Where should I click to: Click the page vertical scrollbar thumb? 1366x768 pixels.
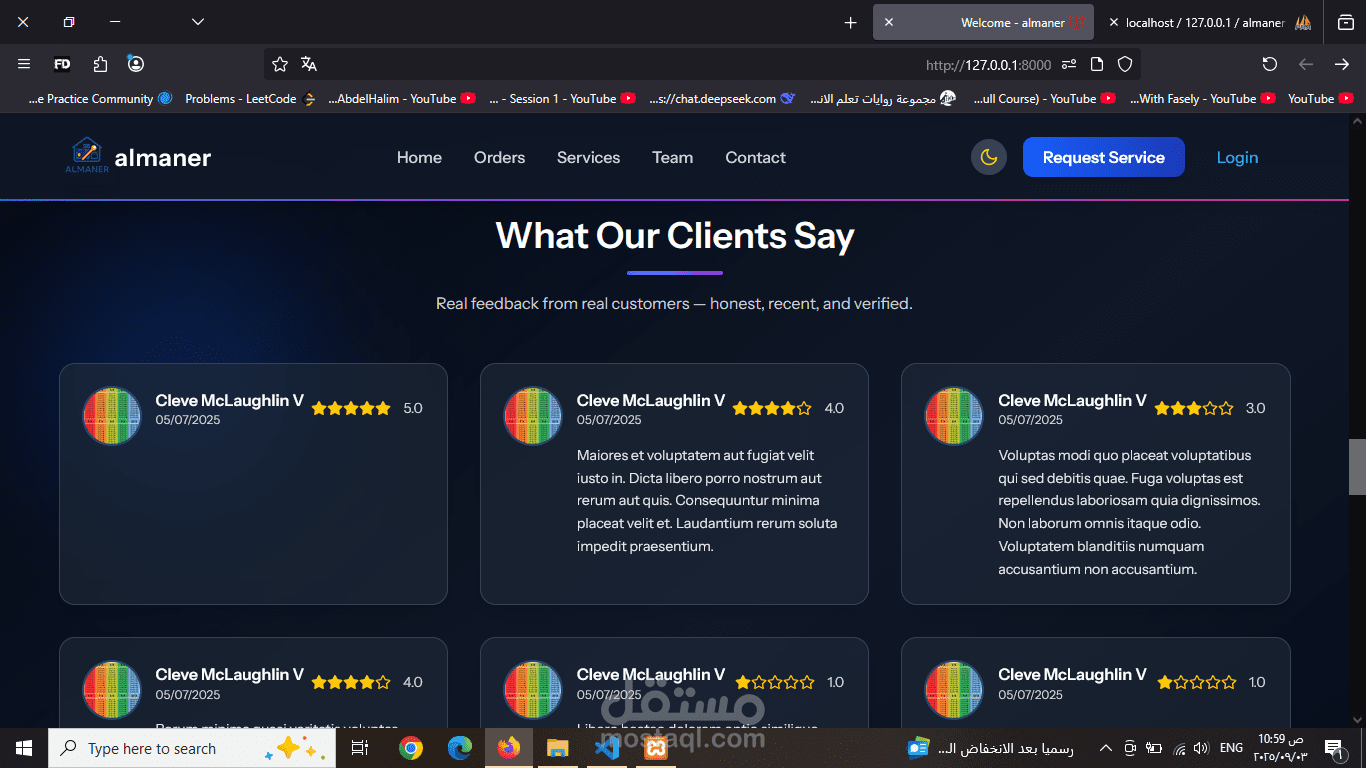click(x=1357, y=467)
